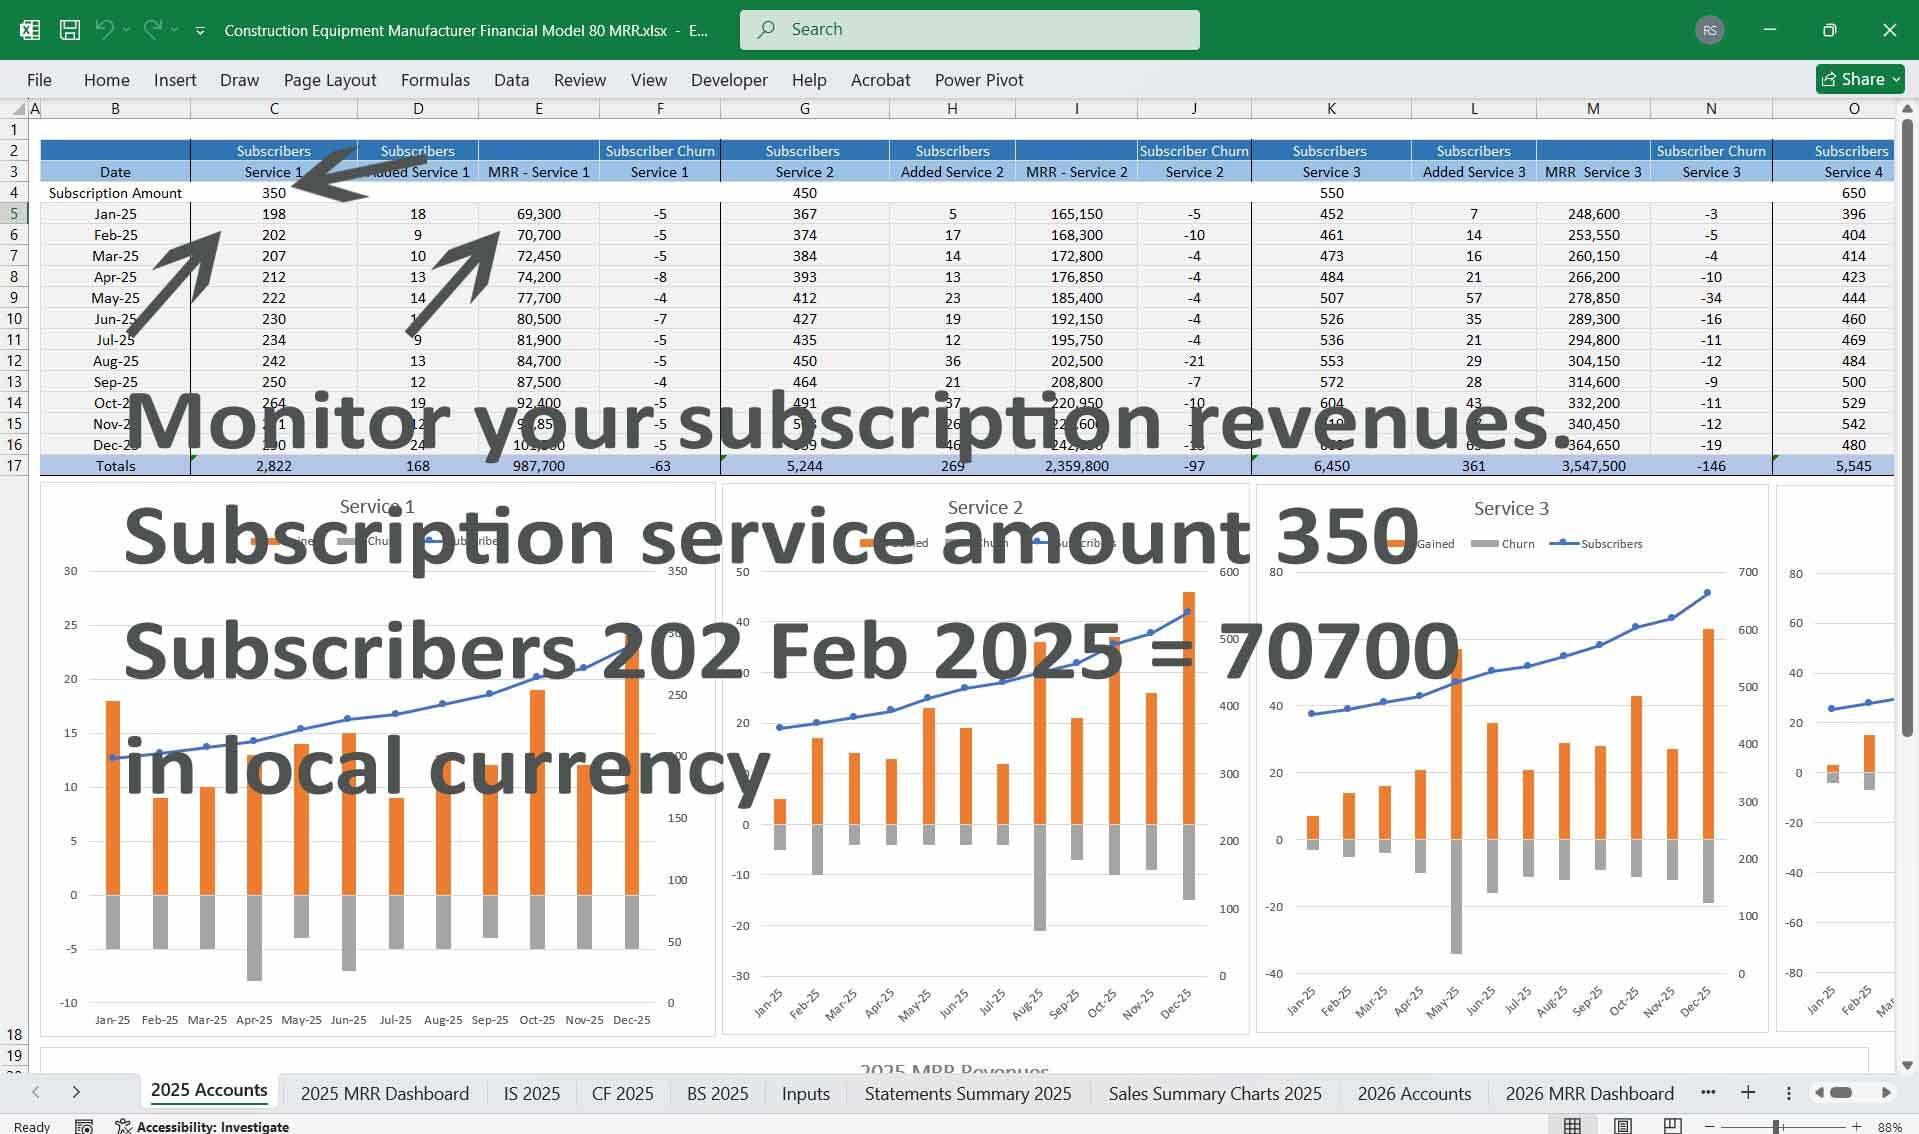Viewport: 1919px width, 1134px height.
Task: Open the Home ribbon tab
Action: point(106,80)
